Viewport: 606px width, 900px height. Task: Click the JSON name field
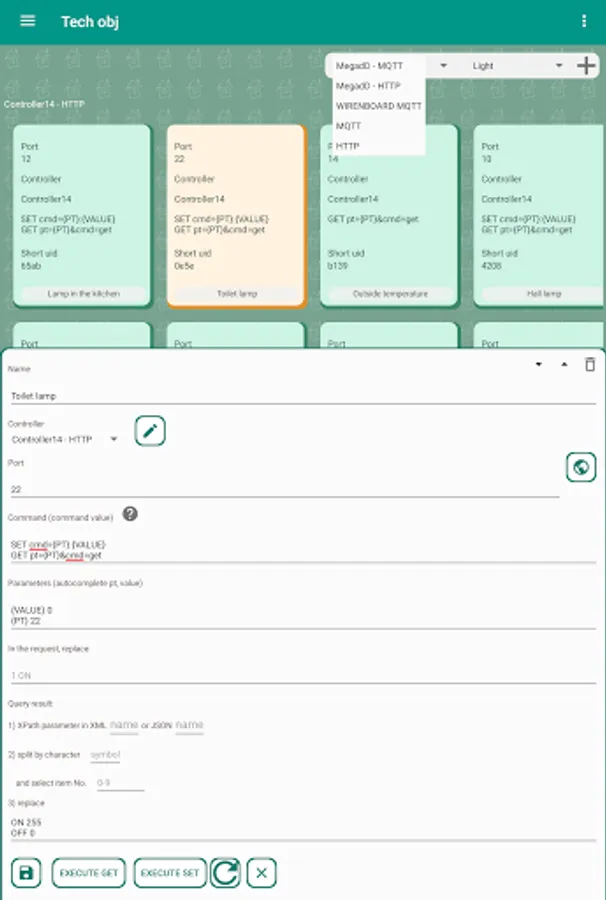[189, 726]
